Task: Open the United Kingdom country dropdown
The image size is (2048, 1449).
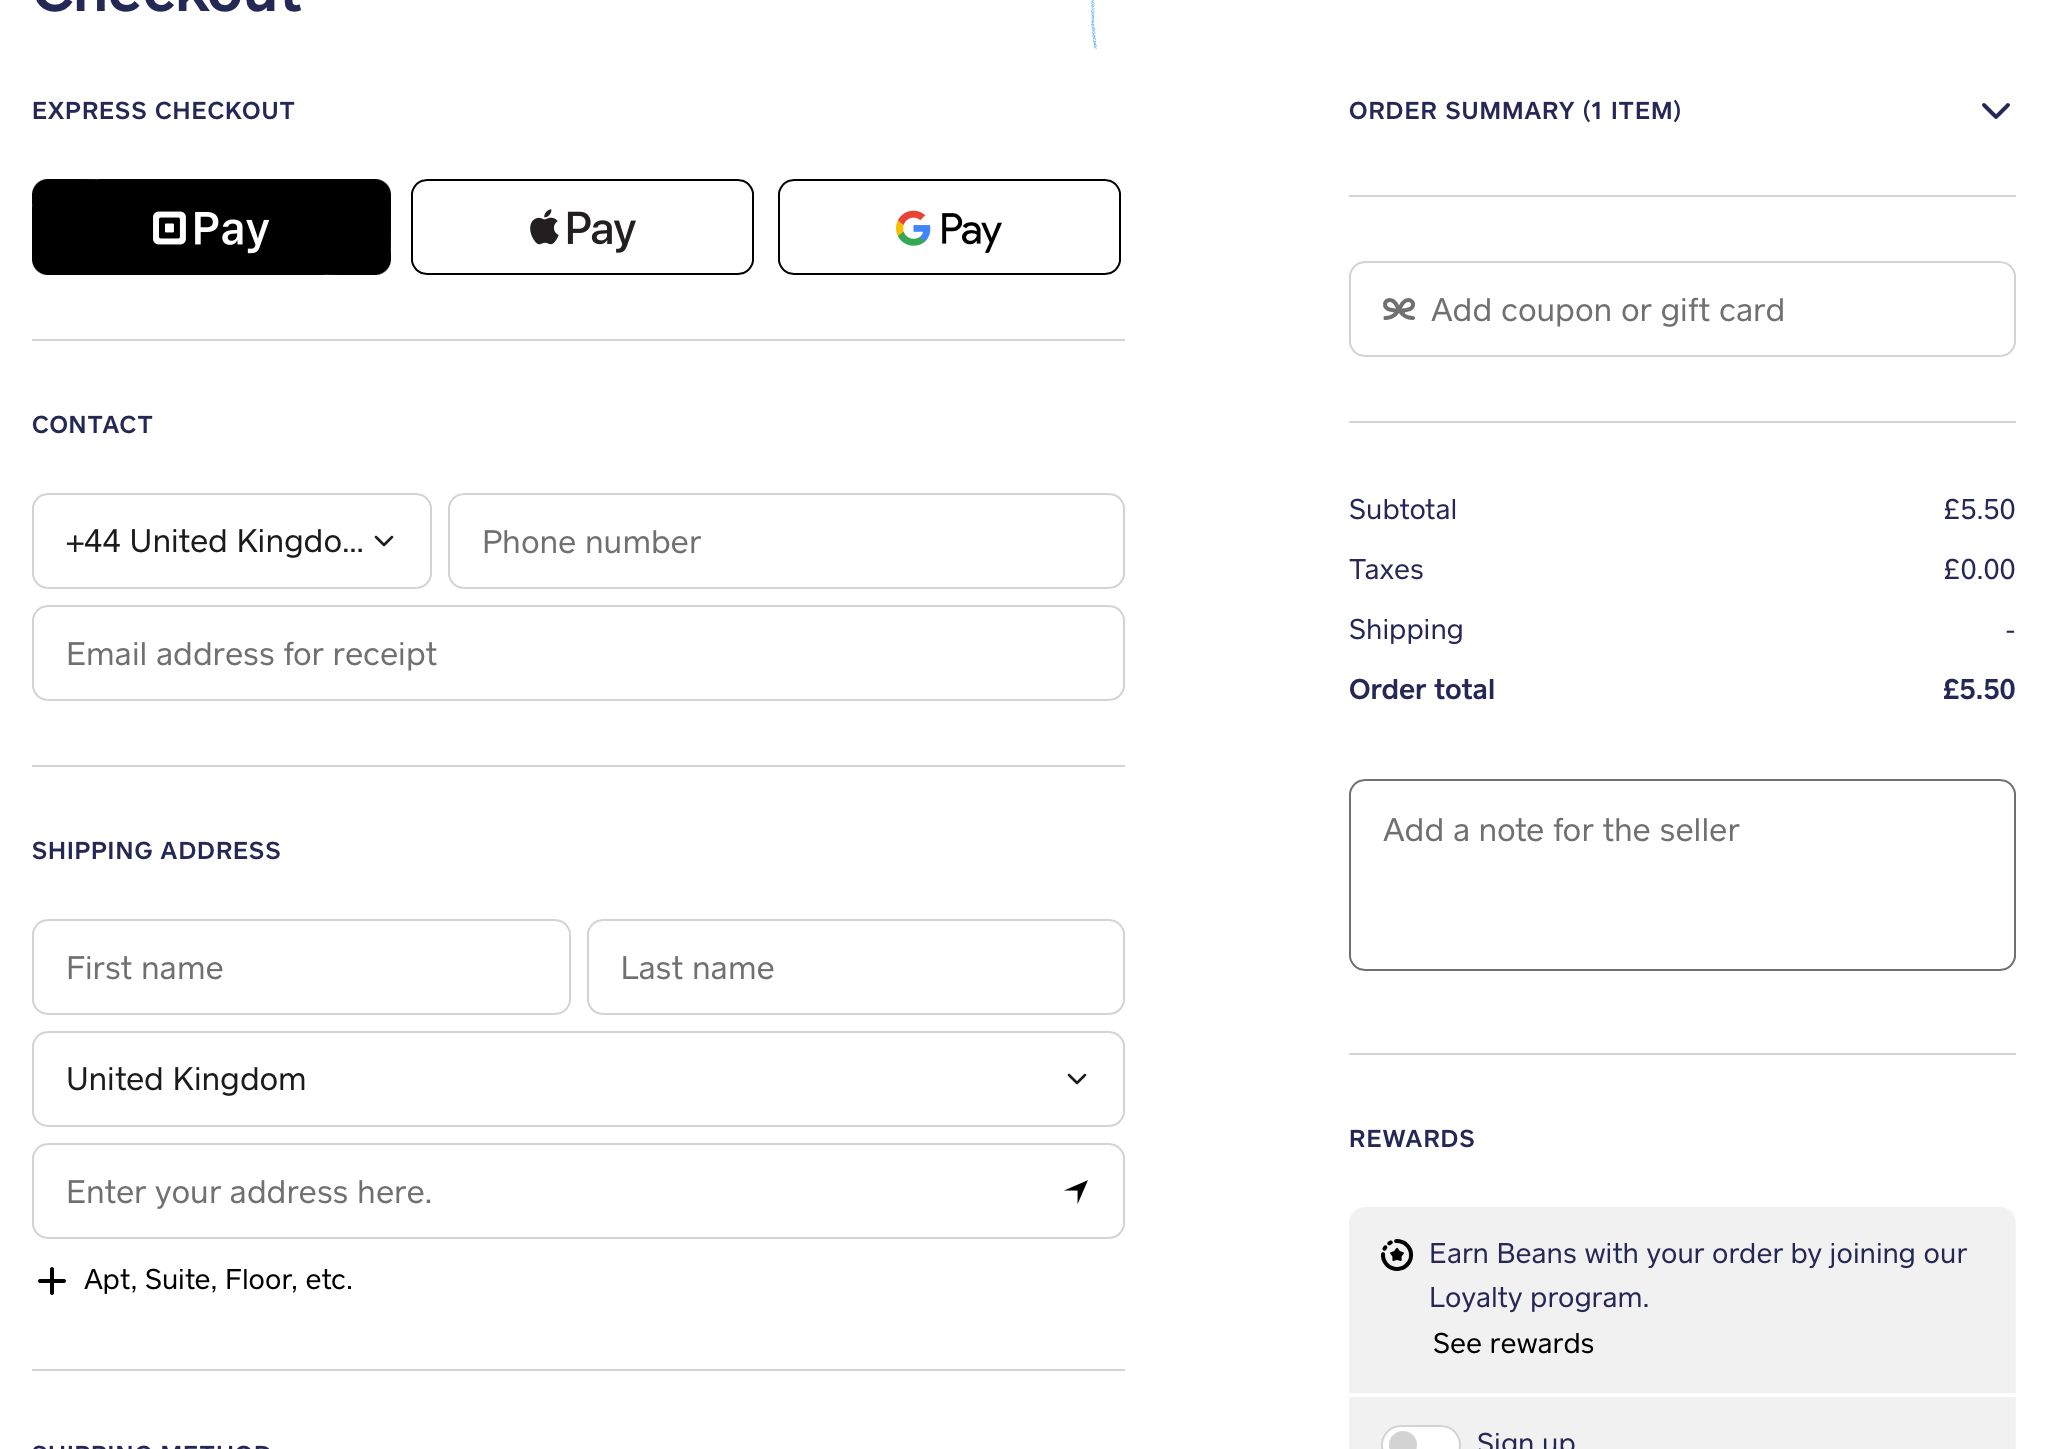Action: pyautogui.click(x=578, y=1079)
